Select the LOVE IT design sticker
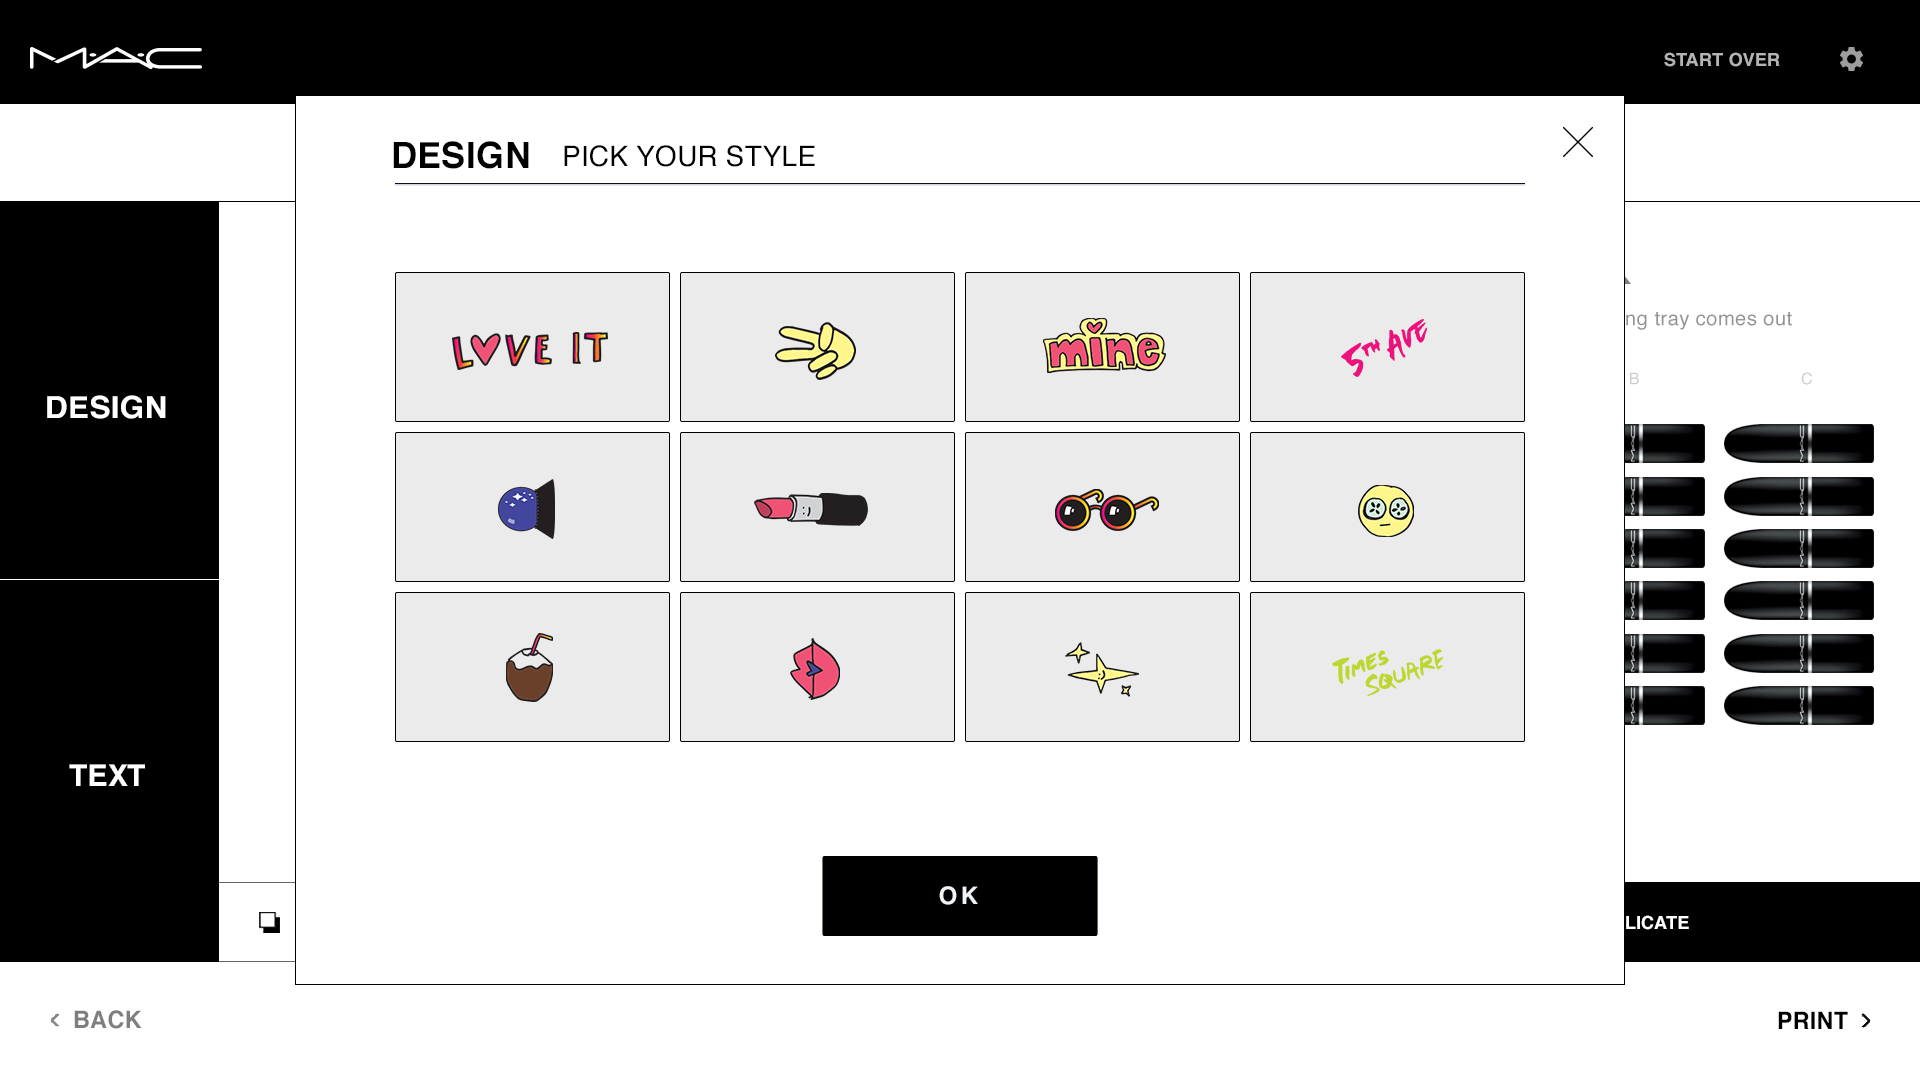Screen dimensions: 1920x1080 [532, 347]
